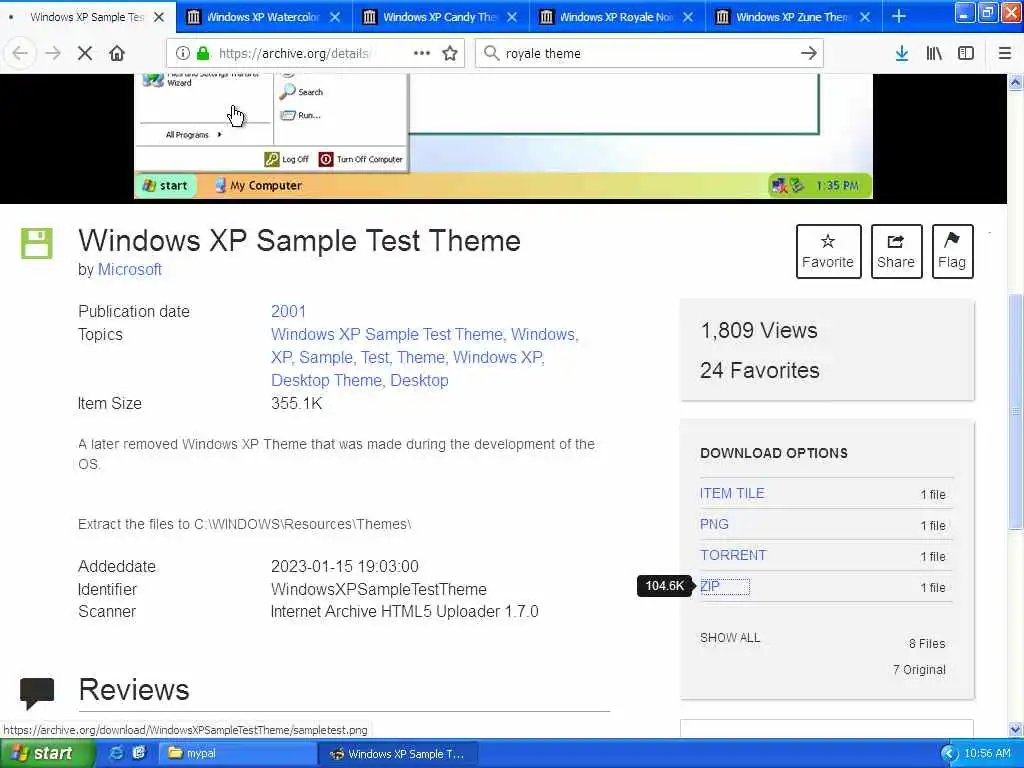1024x768 pixels.
Task: Open the Microsoft creator link
Action: pyautogui.click(x=130, y=270)
